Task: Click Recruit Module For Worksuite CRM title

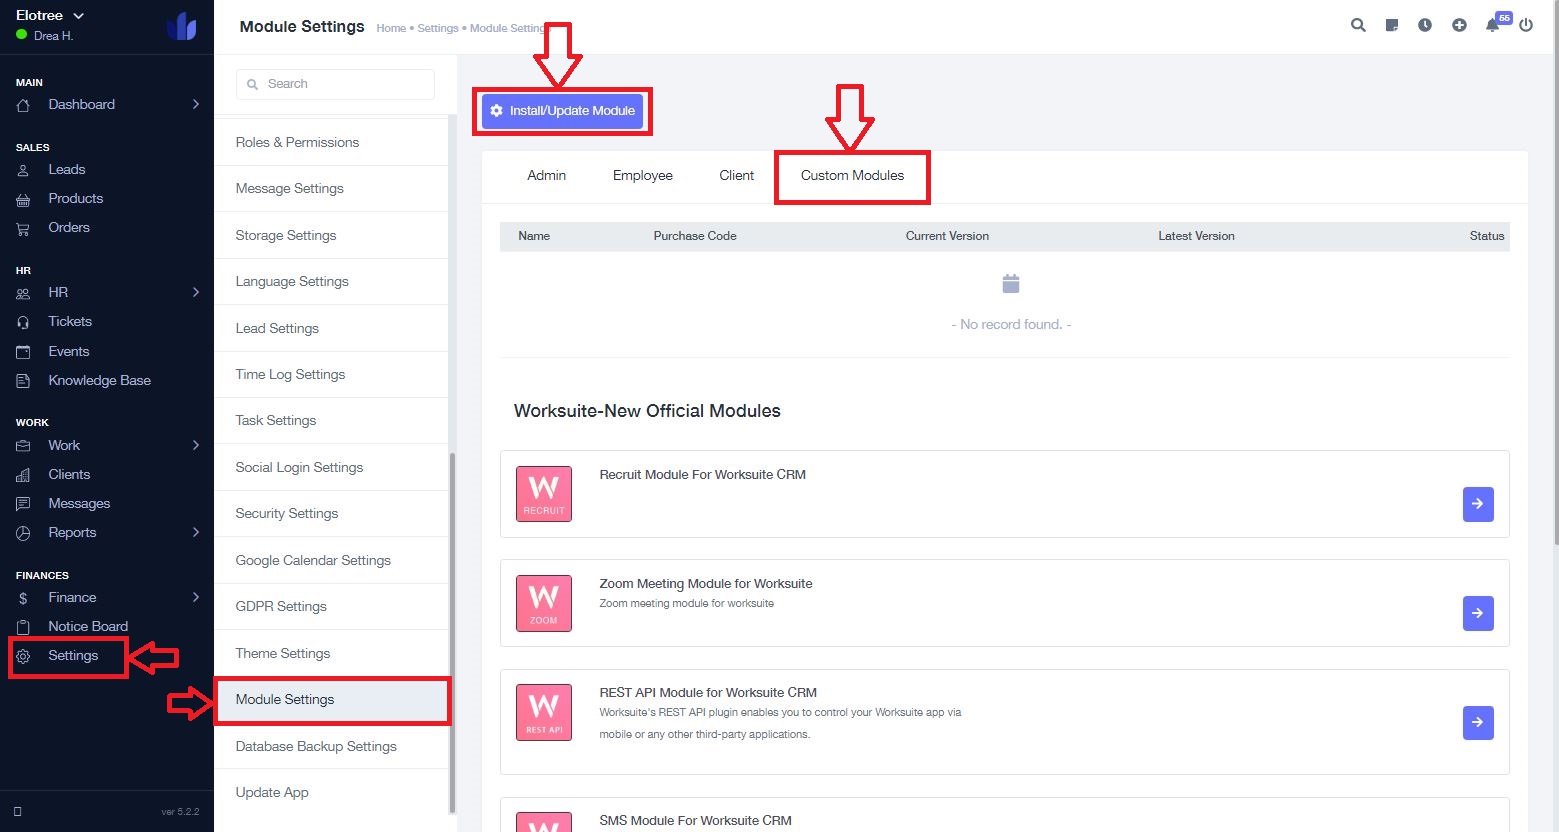Action: click(702, 474)
